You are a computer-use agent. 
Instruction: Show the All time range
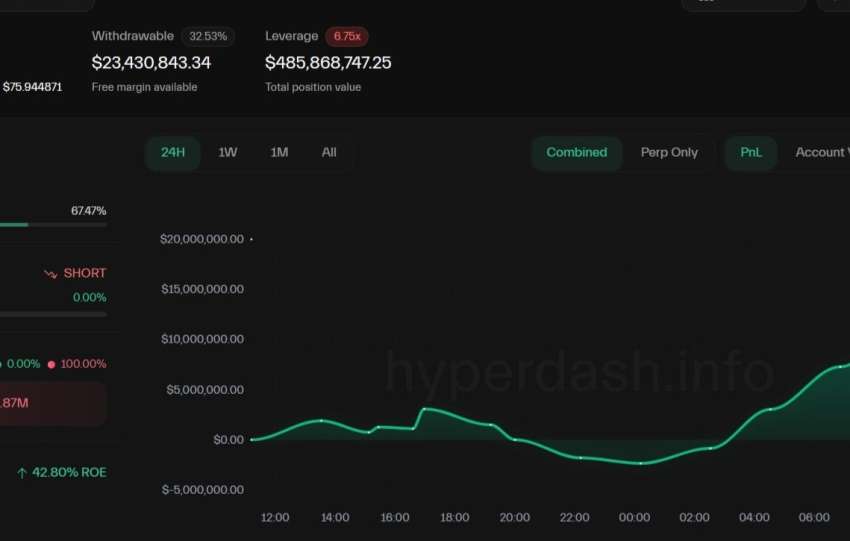[329, 153]
